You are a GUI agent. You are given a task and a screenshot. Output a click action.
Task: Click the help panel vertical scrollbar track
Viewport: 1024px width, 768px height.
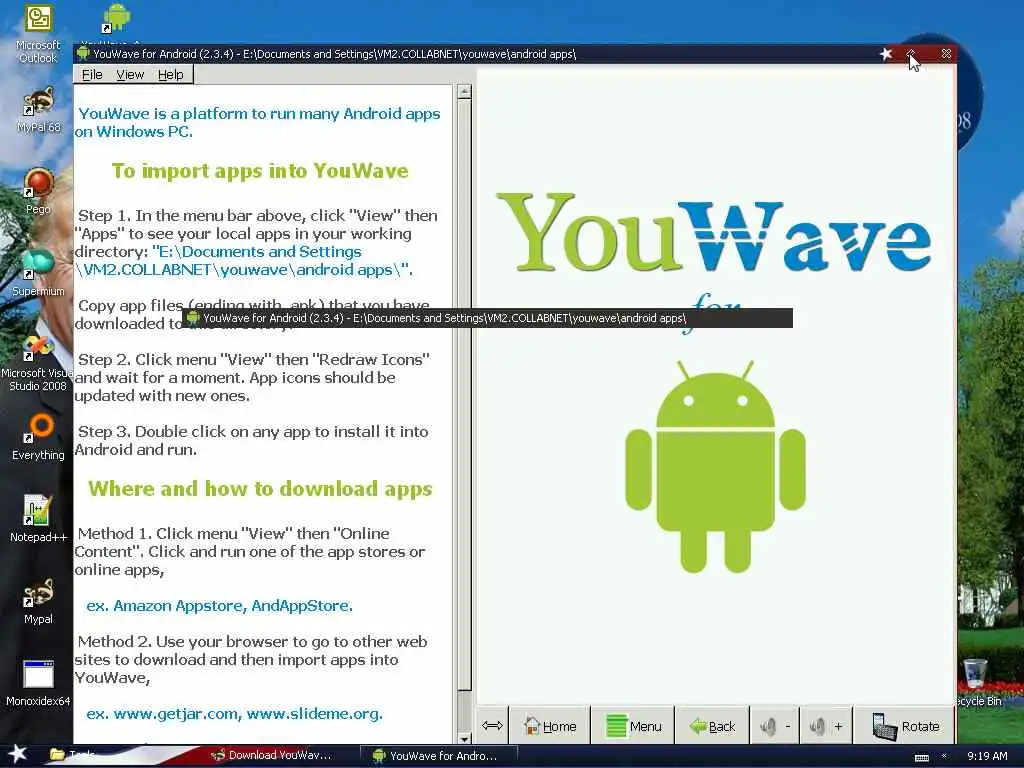464,392
